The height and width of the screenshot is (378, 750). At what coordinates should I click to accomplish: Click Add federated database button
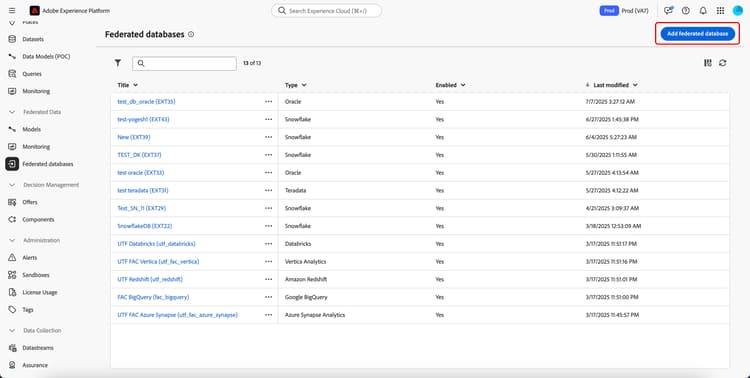[x=697, y=34]
